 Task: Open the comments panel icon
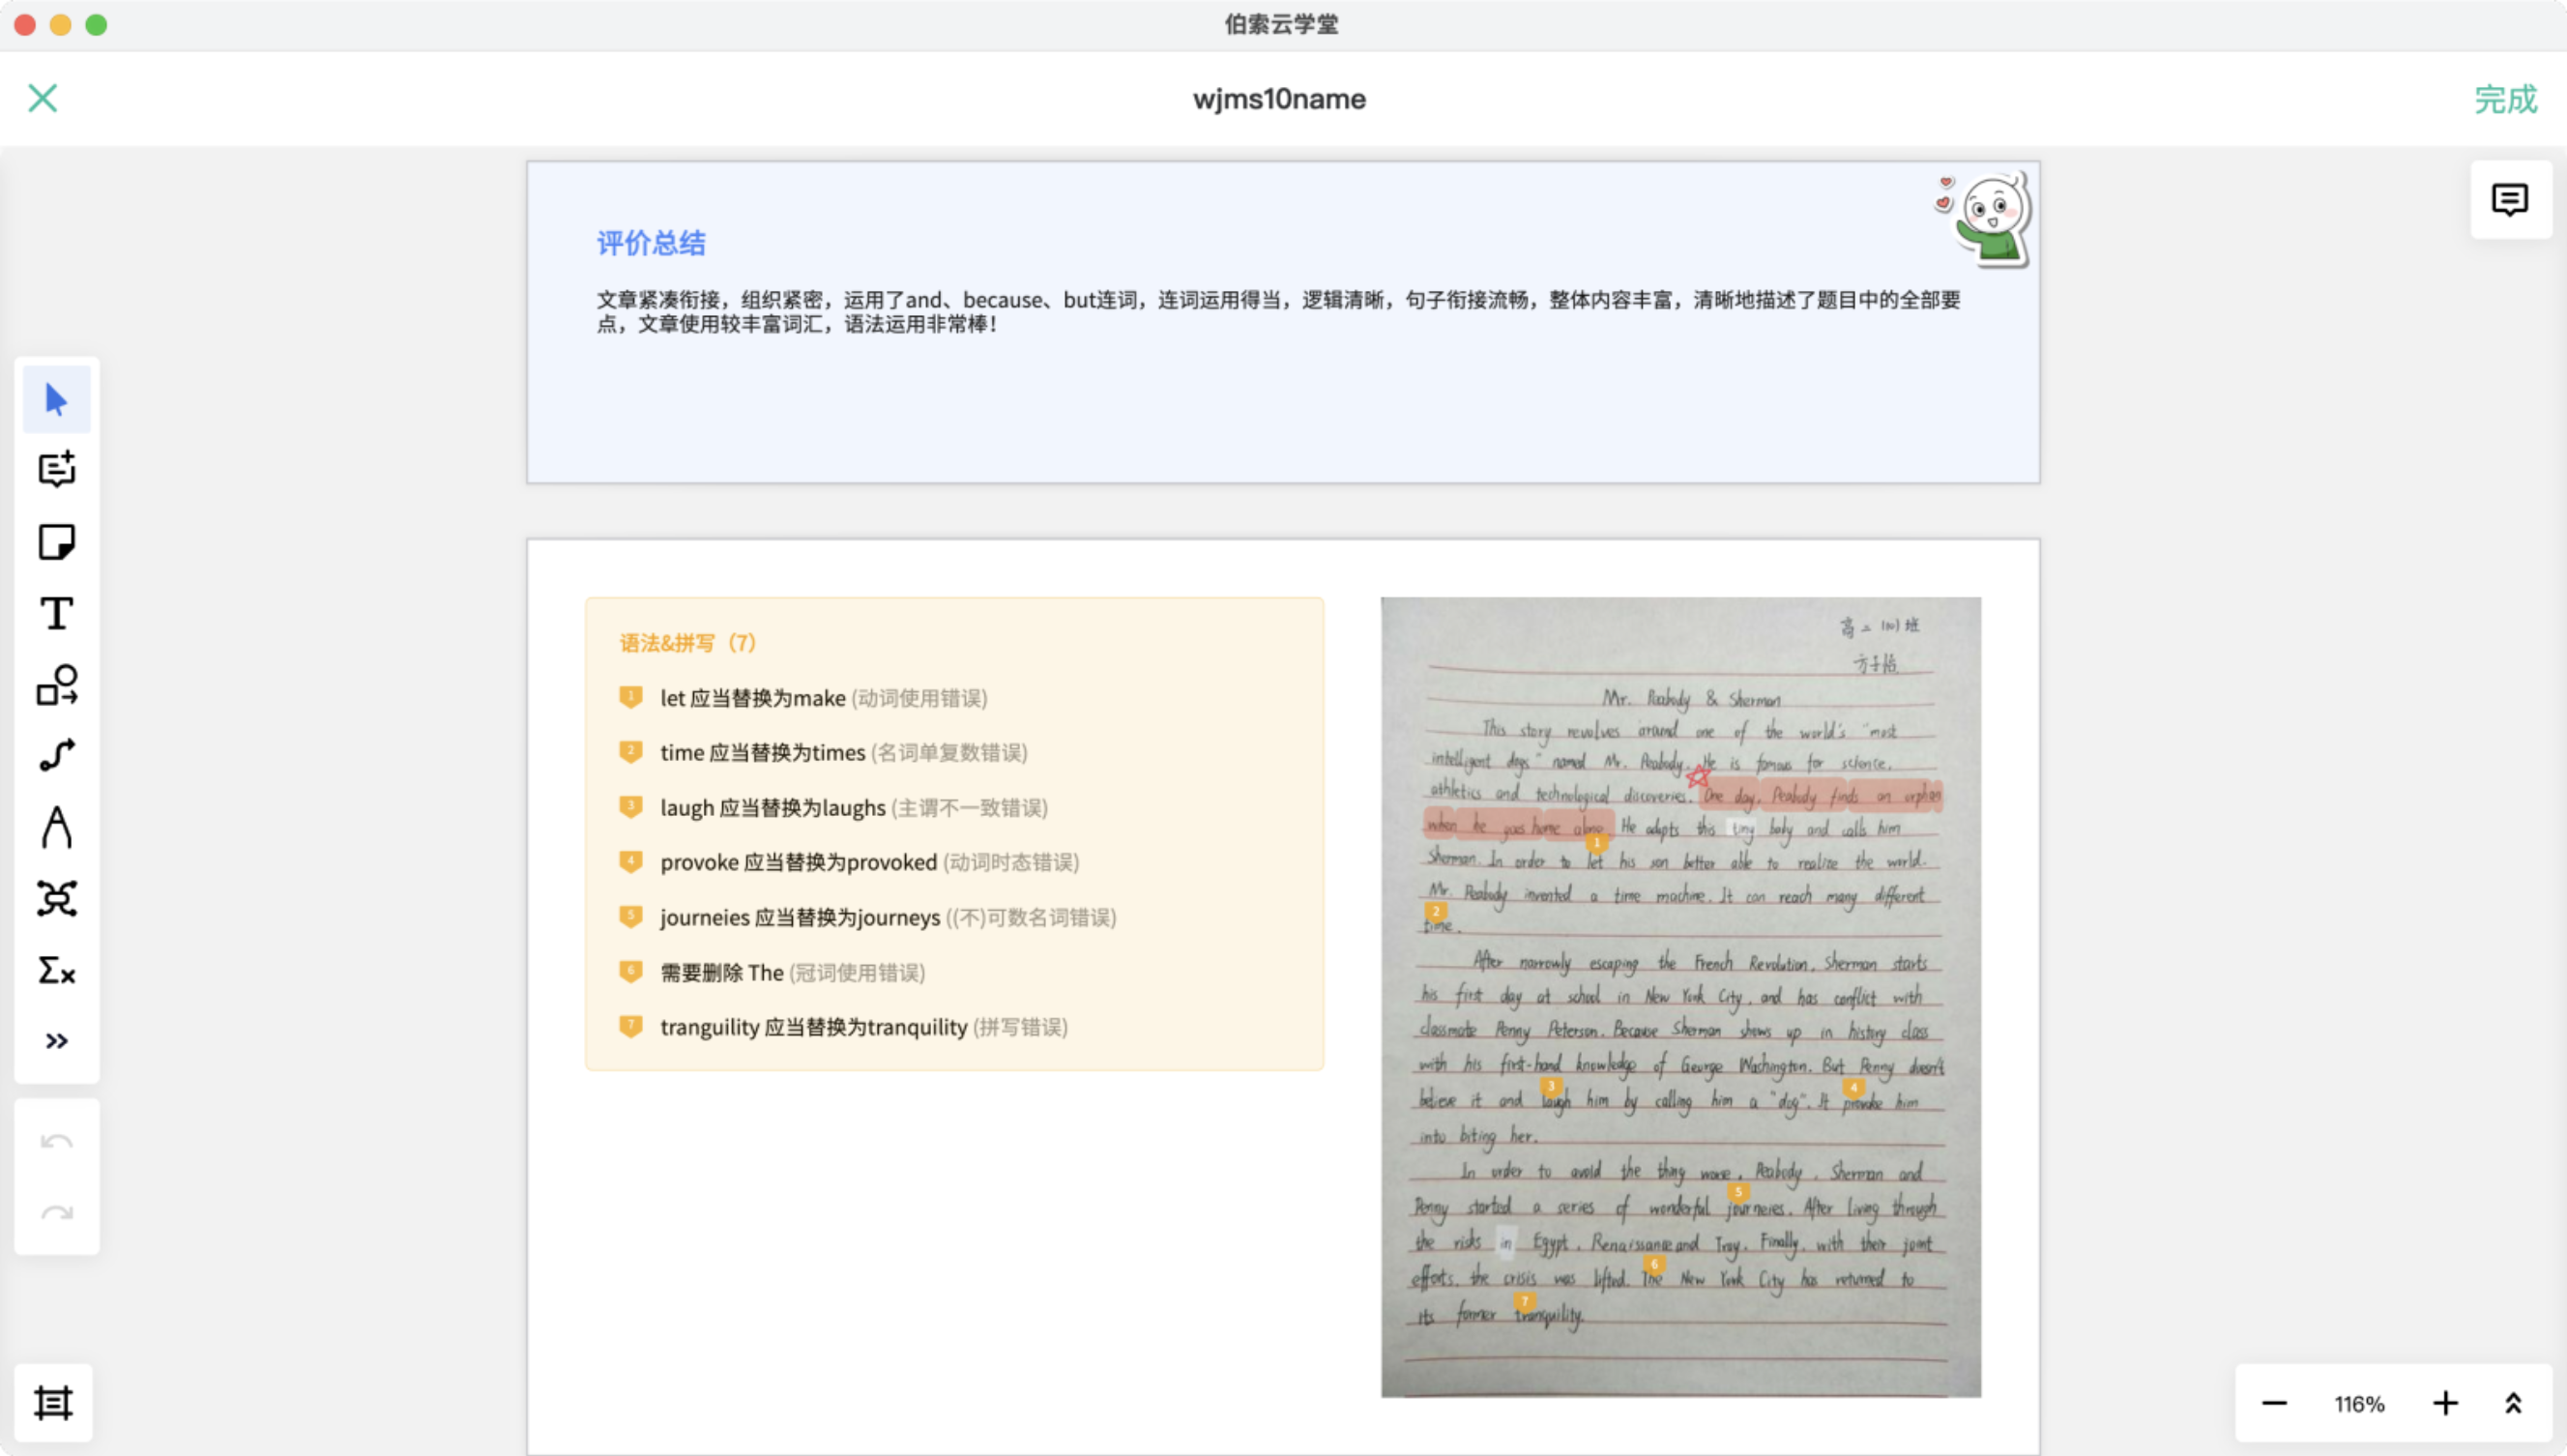tap(2509, 200)
